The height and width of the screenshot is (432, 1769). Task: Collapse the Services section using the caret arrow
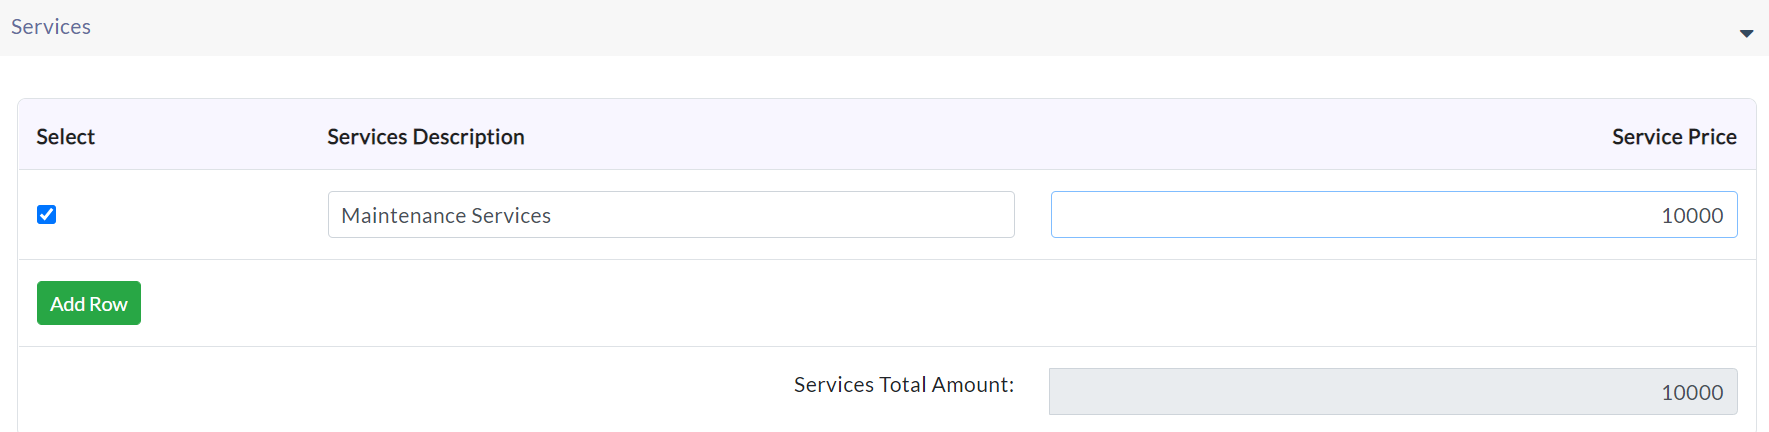click(1746, 33)
